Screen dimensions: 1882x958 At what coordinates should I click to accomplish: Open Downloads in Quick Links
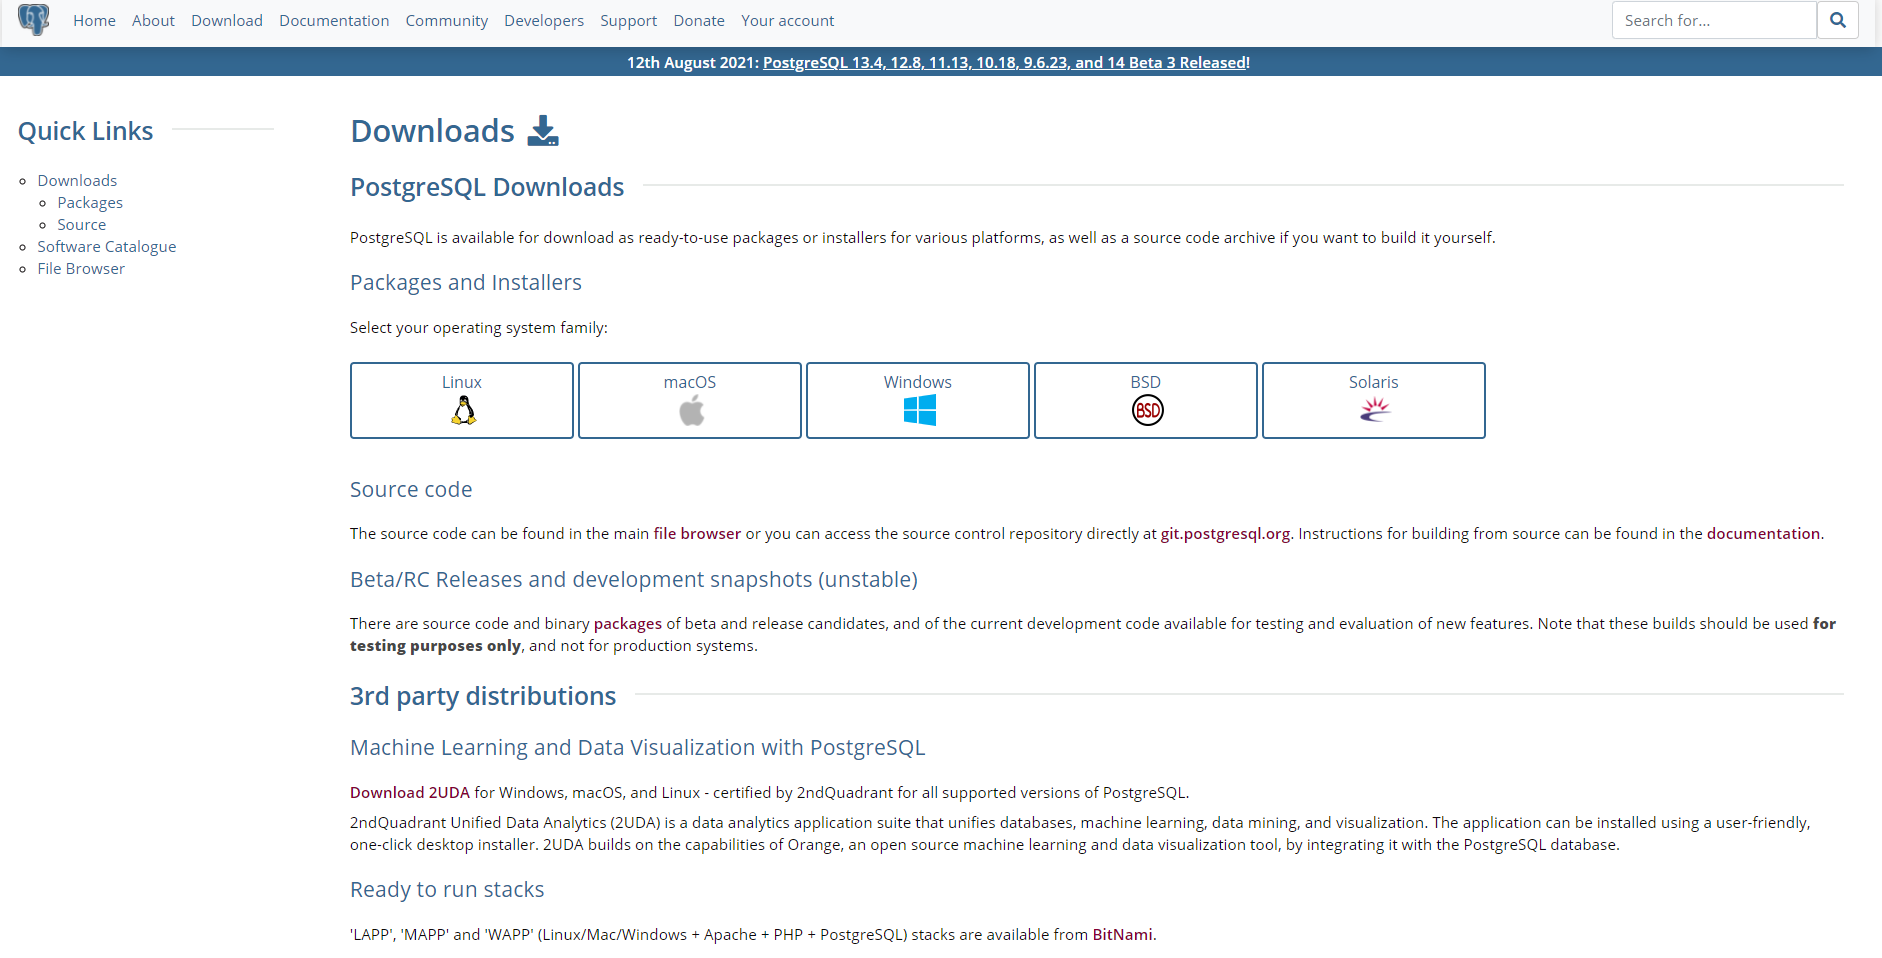(77, 181)
